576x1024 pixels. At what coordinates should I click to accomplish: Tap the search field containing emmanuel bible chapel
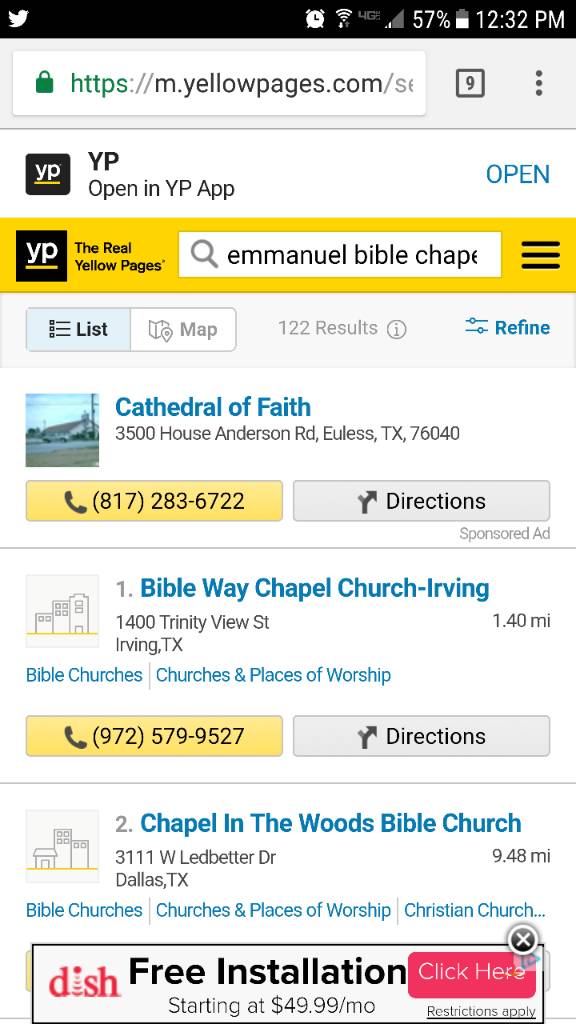pos(340,255)
